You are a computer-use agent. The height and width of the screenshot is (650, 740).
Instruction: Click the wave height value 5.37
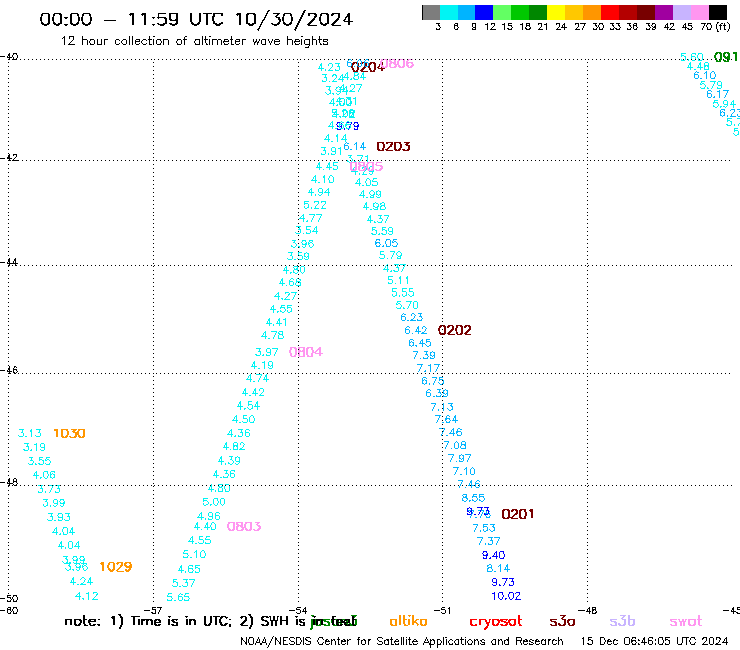point(184,583)
